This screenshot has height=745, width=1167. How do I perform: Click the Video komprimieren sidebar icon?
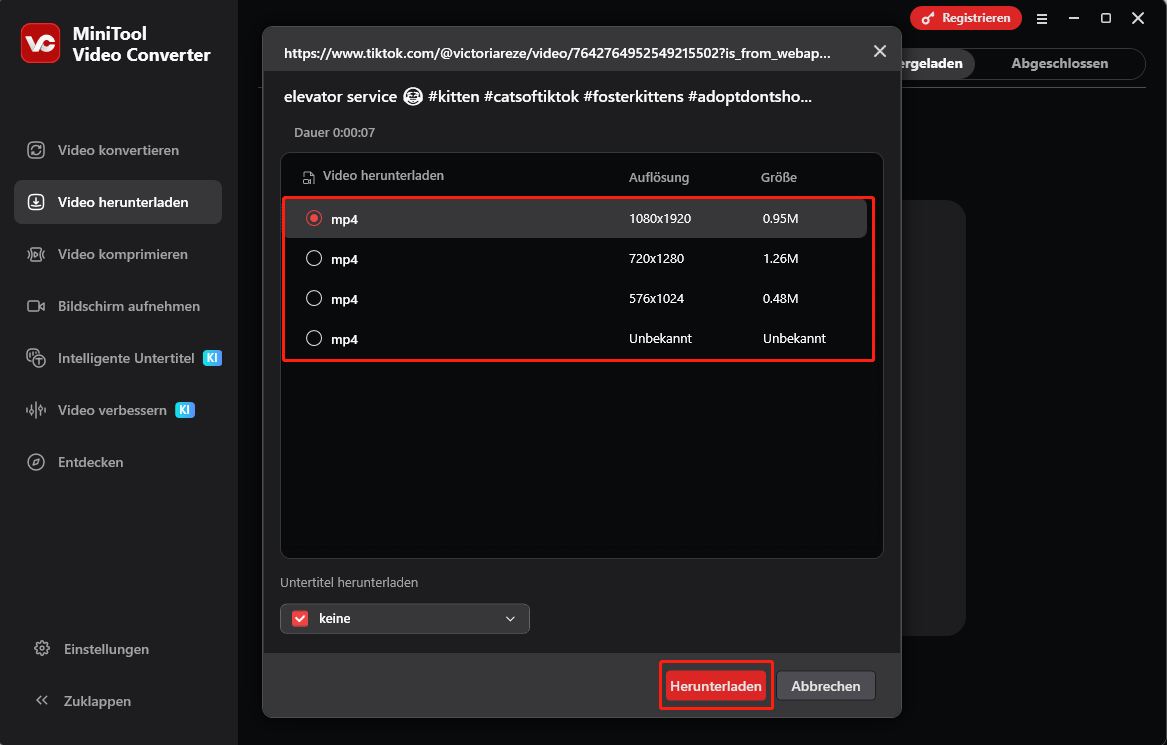[x=36, y=255]
